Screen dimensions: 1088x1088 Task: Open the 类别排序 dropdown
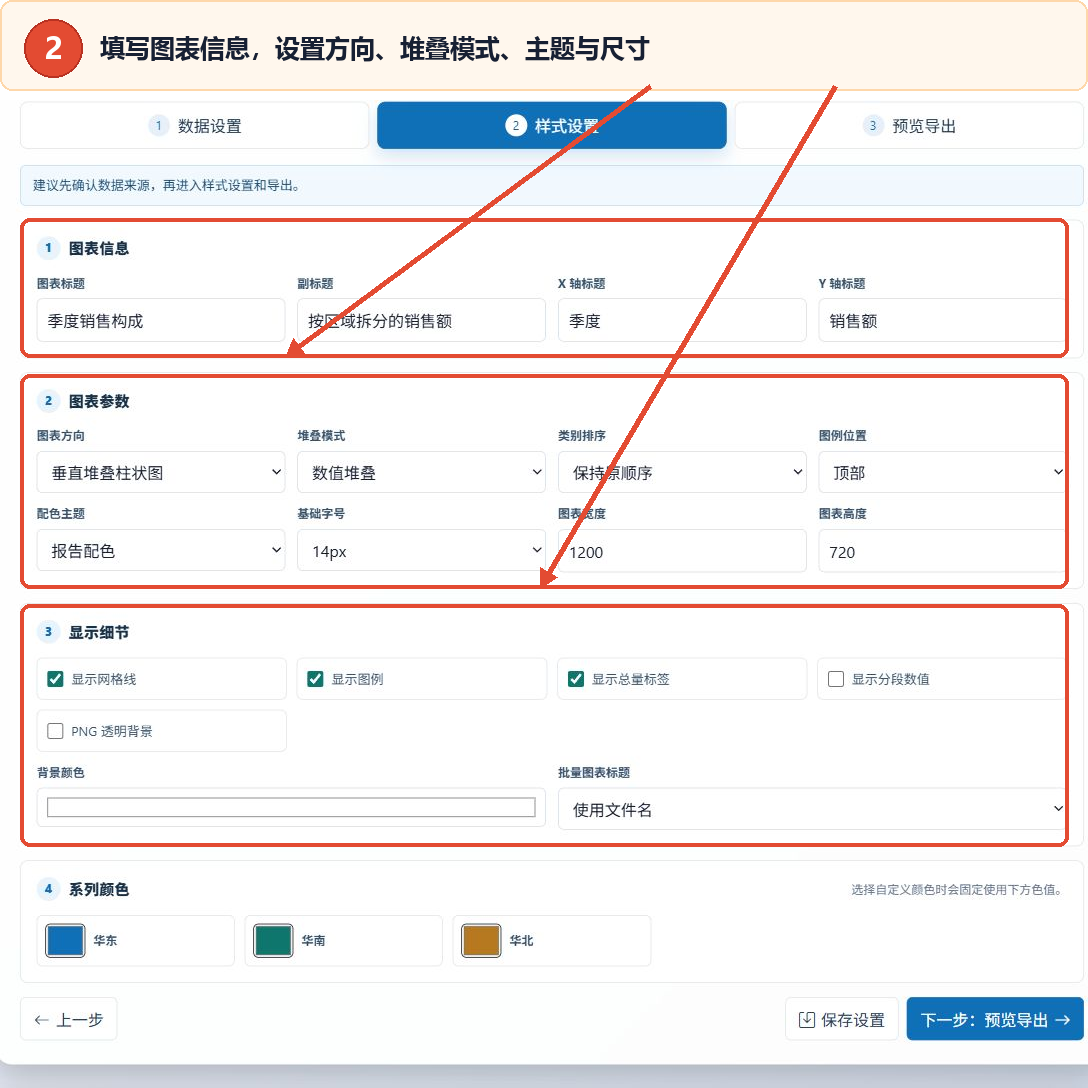tap(682, 473)
